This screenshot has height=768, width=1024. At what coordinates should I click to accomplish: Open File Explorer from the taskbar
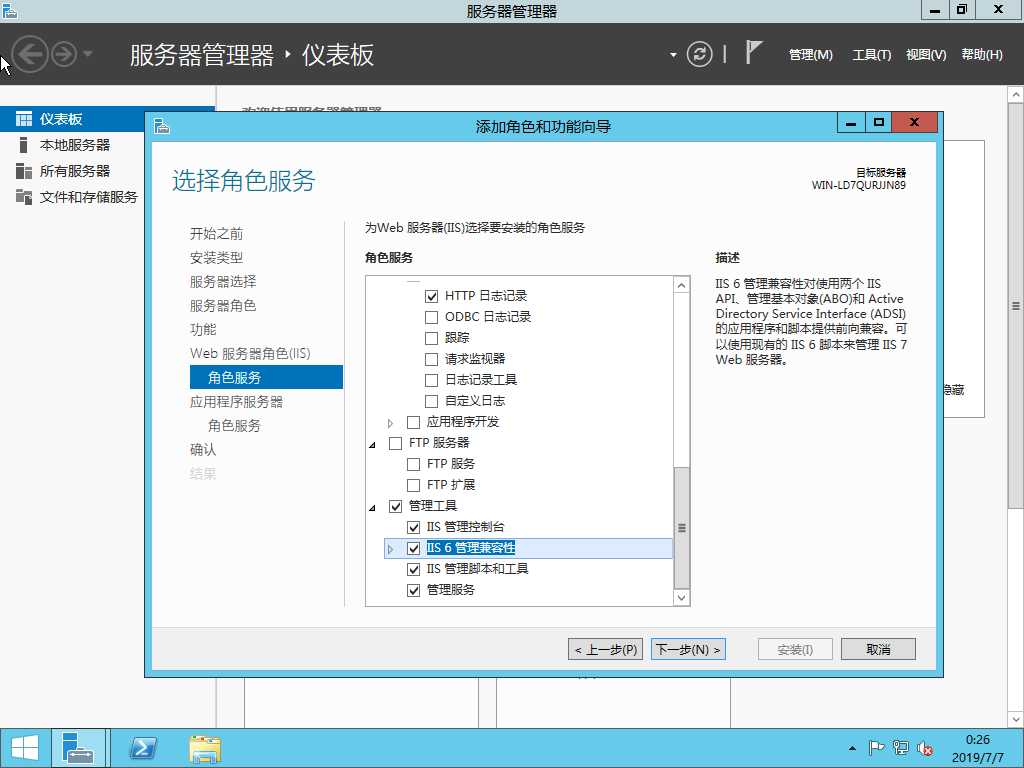click(205, 748)
